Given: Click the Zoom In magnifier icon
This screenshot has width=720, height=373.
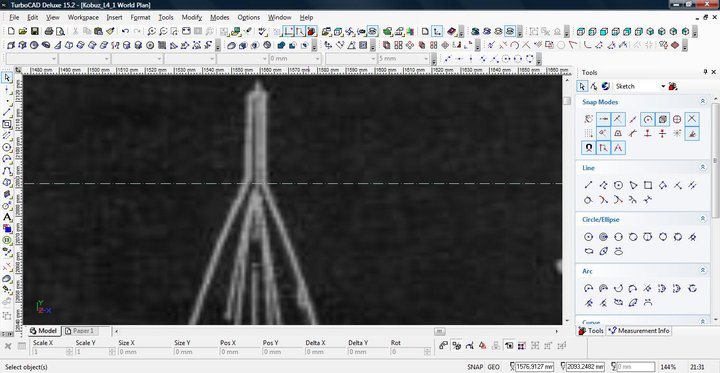Looking at the screenshot, I should [x=151, y=32].
